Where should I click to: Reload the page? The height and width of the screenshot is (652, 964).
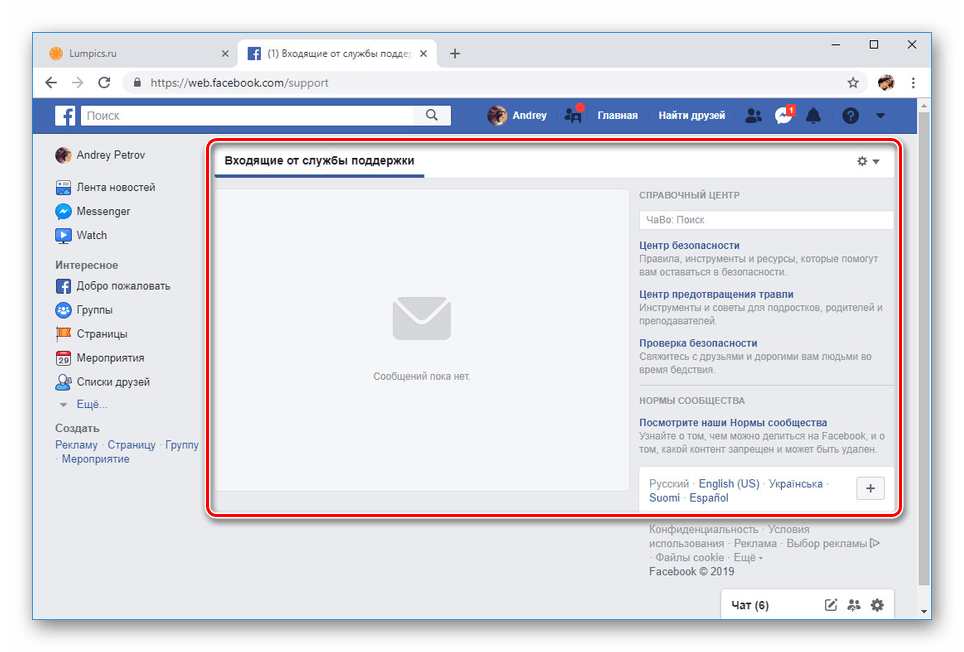[105, 82]
